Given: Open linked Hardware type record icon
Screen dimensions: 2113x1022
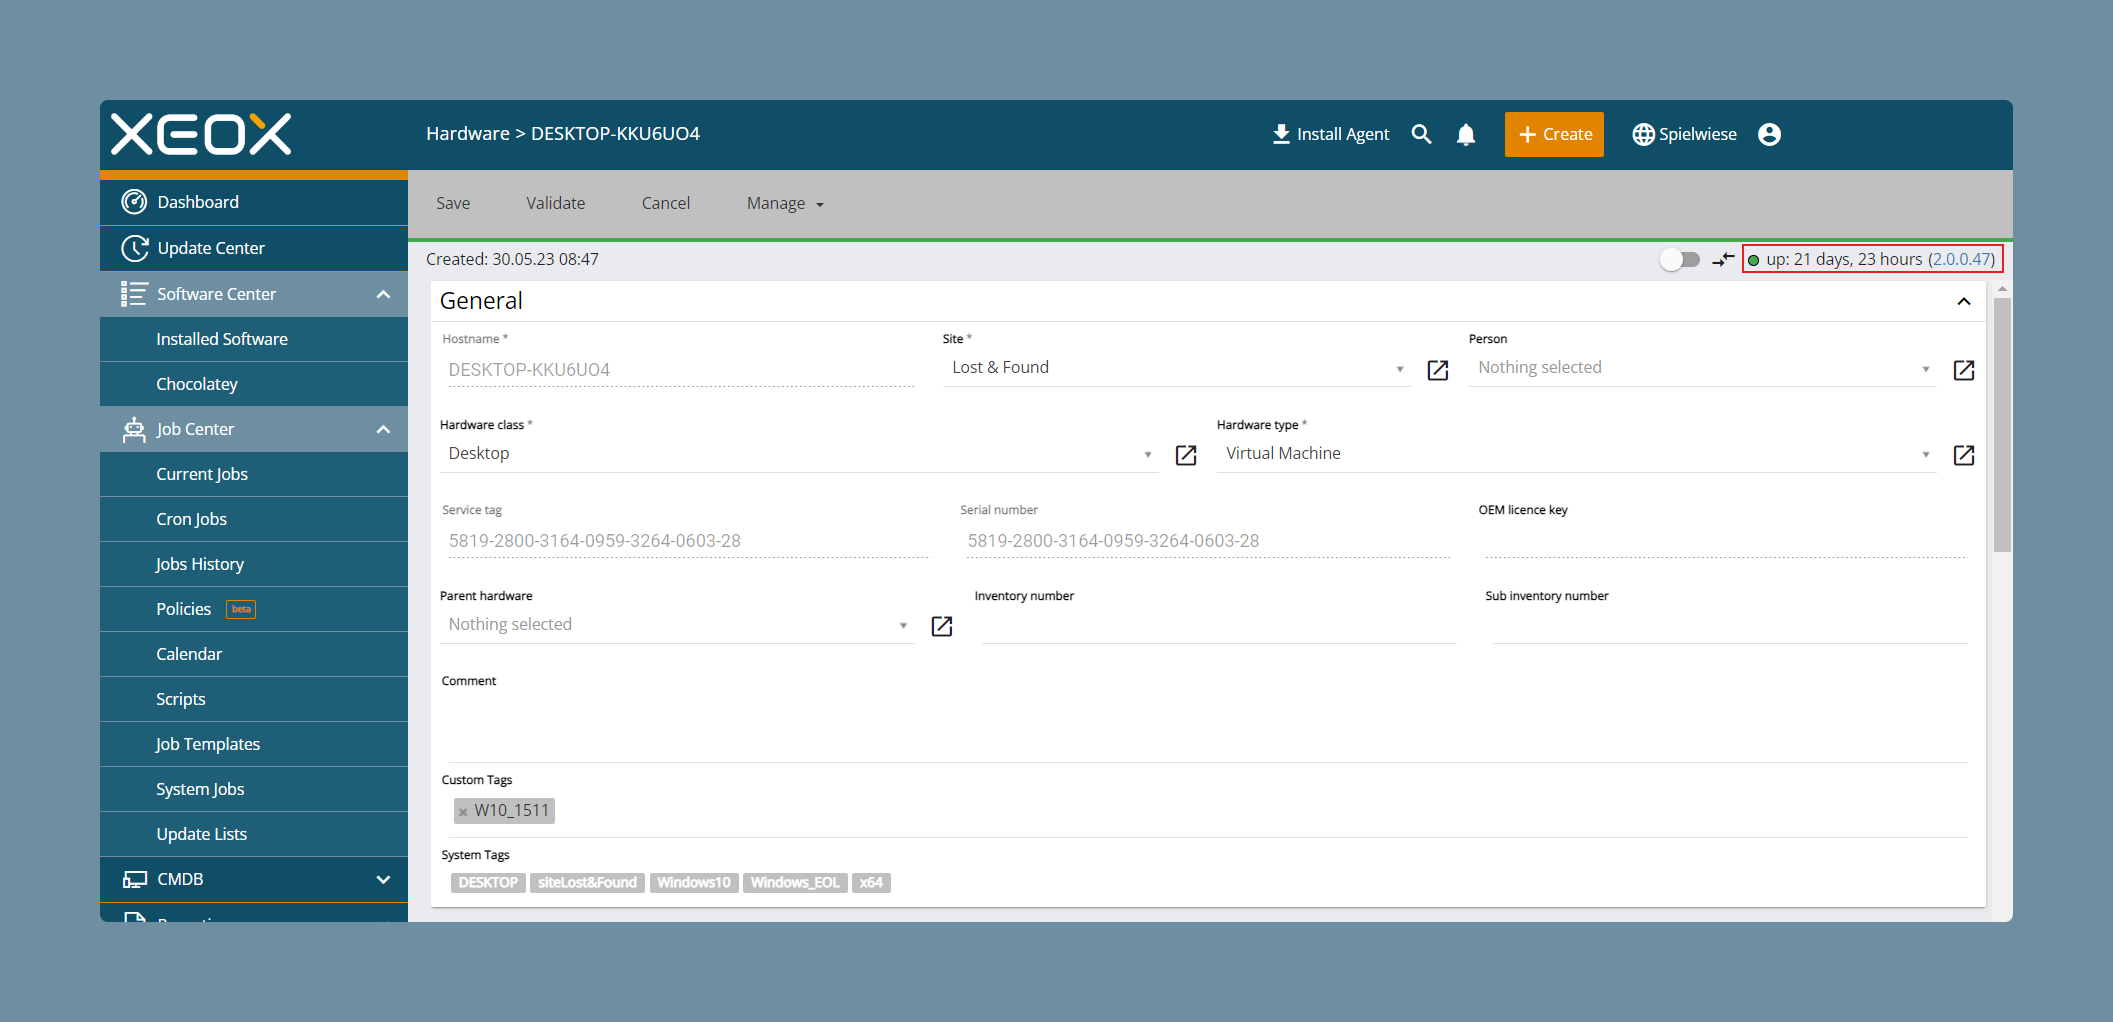Looking at the screenshot, I should coord(1964,455).
